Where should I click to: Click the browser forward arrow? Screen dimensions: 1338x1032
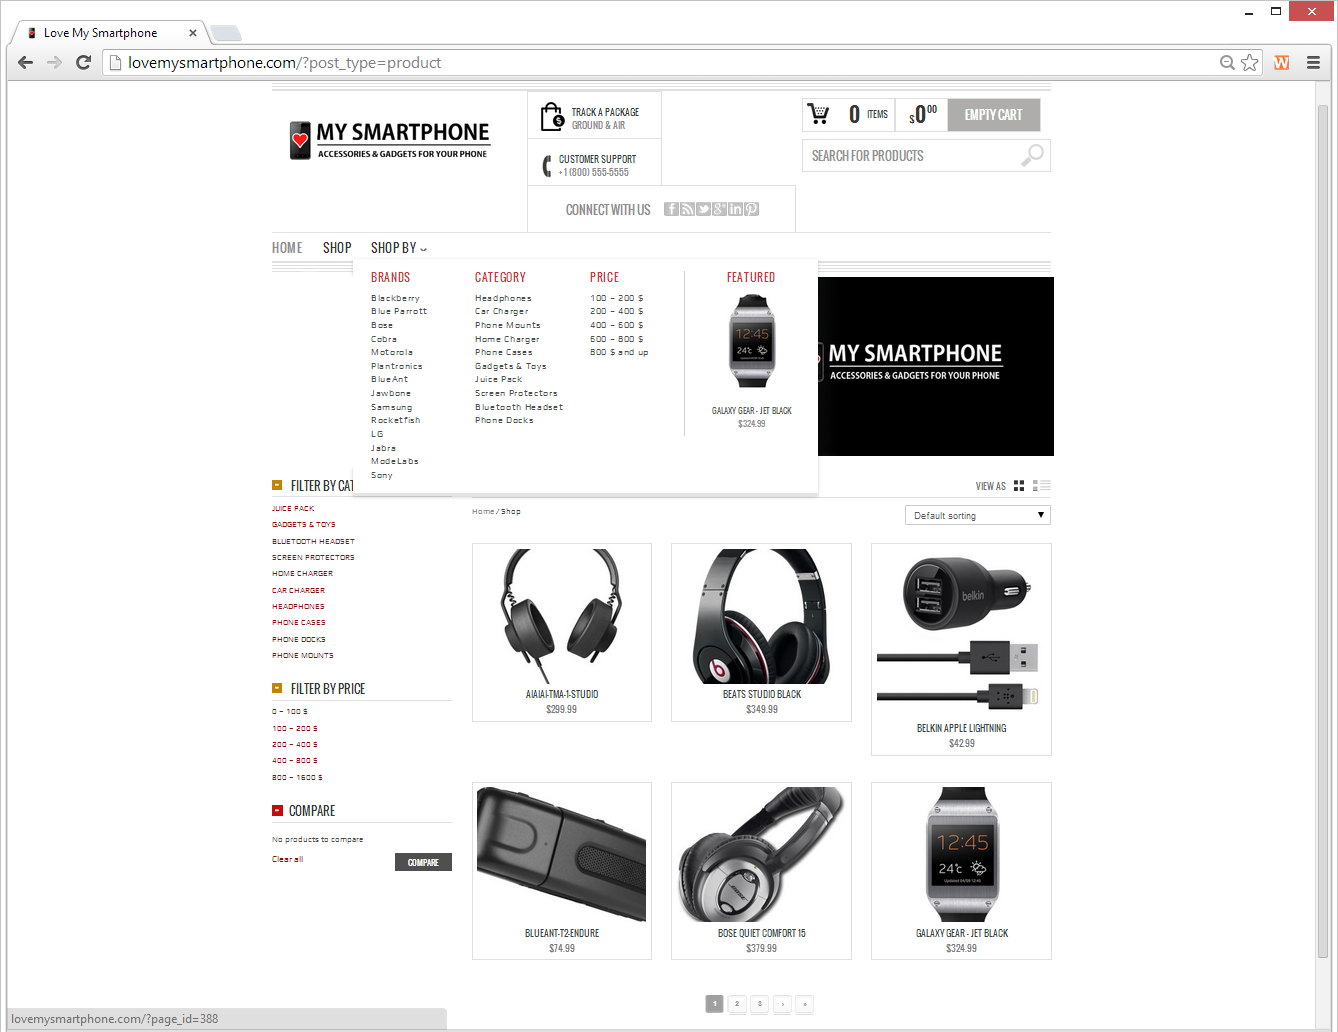55,62
